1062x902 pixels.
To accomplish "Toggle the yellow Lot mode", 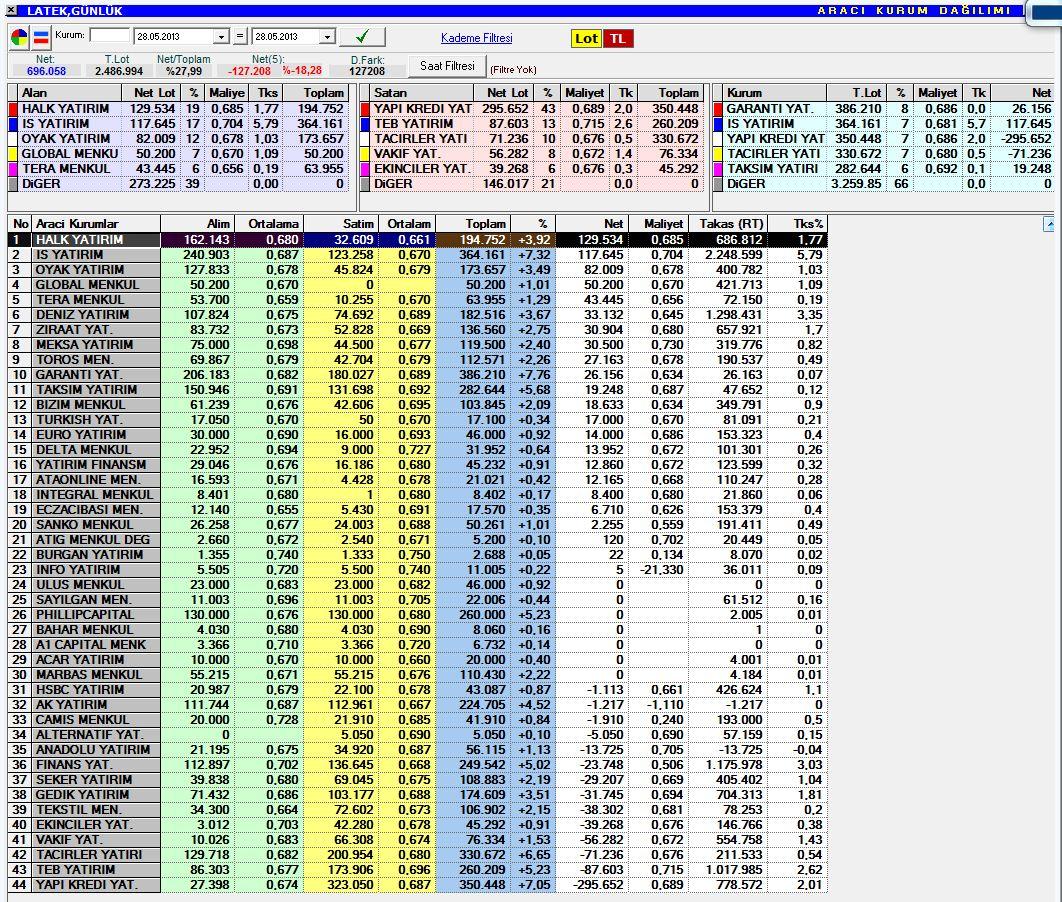I will tap(586, 39).
